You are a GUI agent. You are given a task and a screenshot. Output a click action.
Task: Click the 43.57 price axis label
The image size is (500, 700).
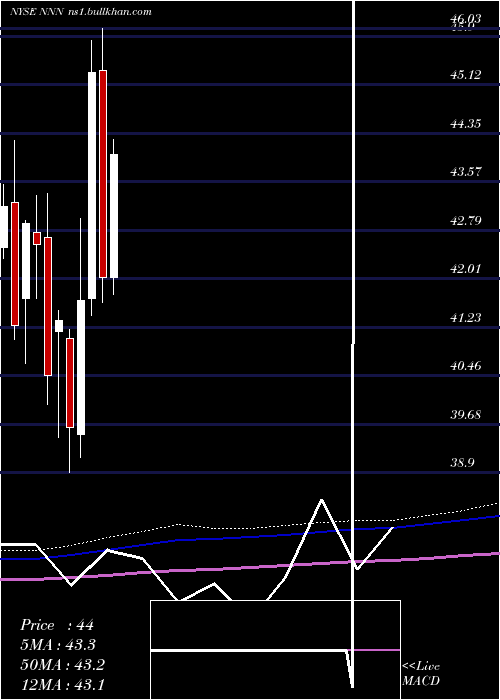(x=466, y=171)
